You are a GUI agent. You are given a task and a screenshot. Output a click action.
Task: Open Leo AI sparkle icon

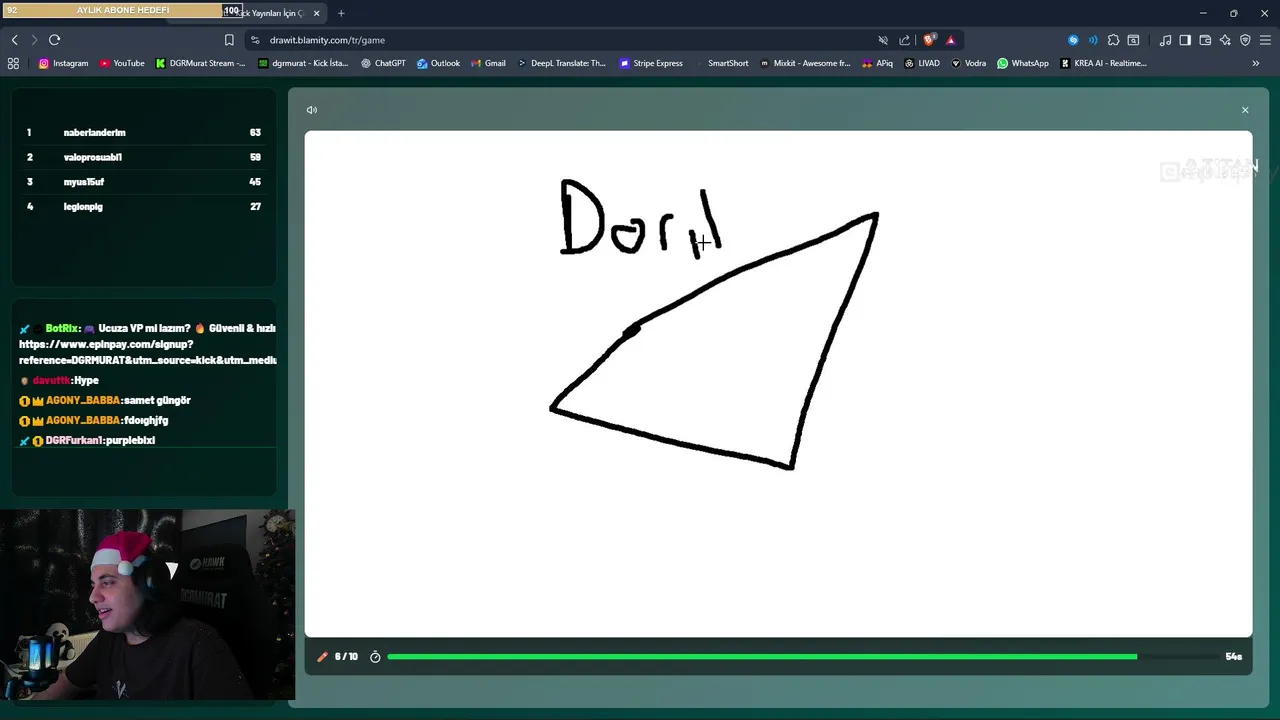pyautogui.click(x=1225, y=40)
